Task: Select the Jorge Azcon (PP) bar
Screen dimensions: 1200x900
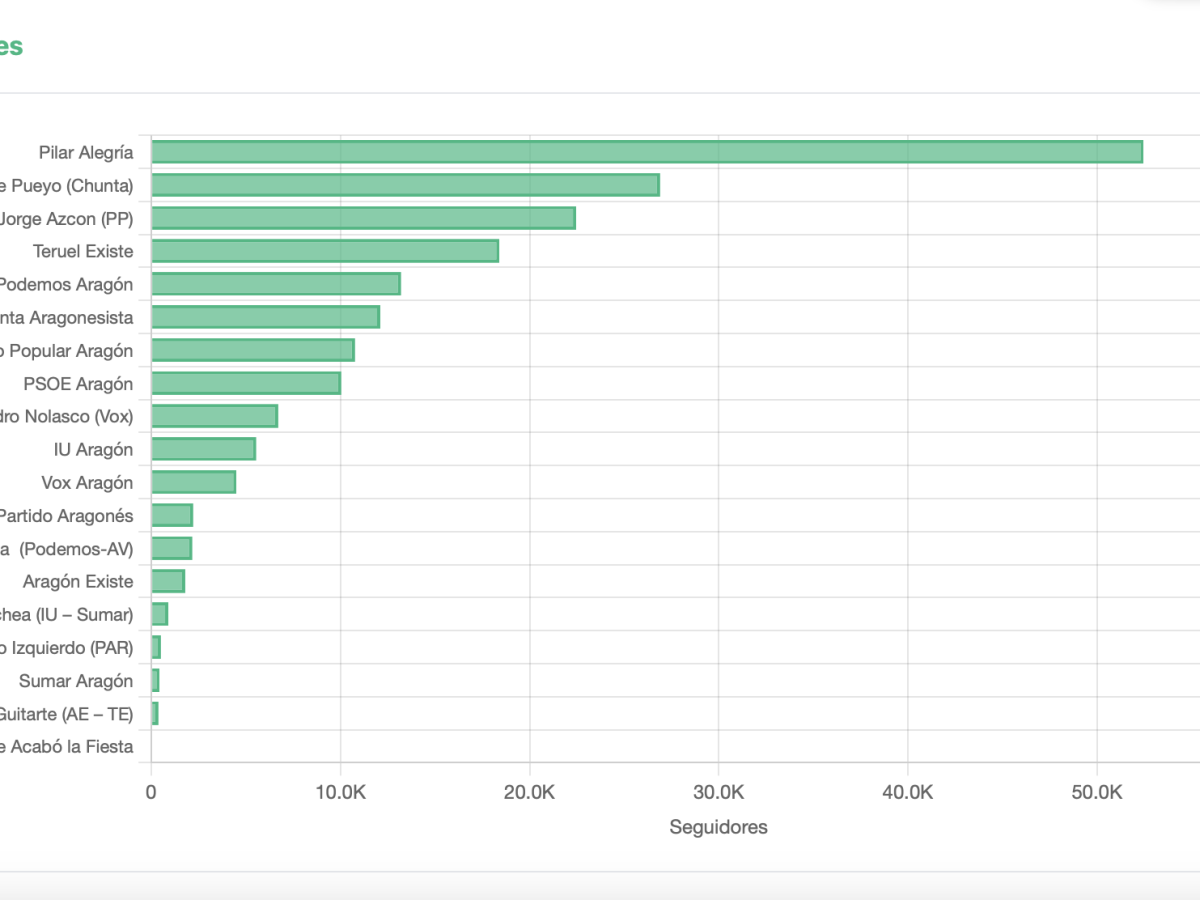Action: click(x=360, y=218)
